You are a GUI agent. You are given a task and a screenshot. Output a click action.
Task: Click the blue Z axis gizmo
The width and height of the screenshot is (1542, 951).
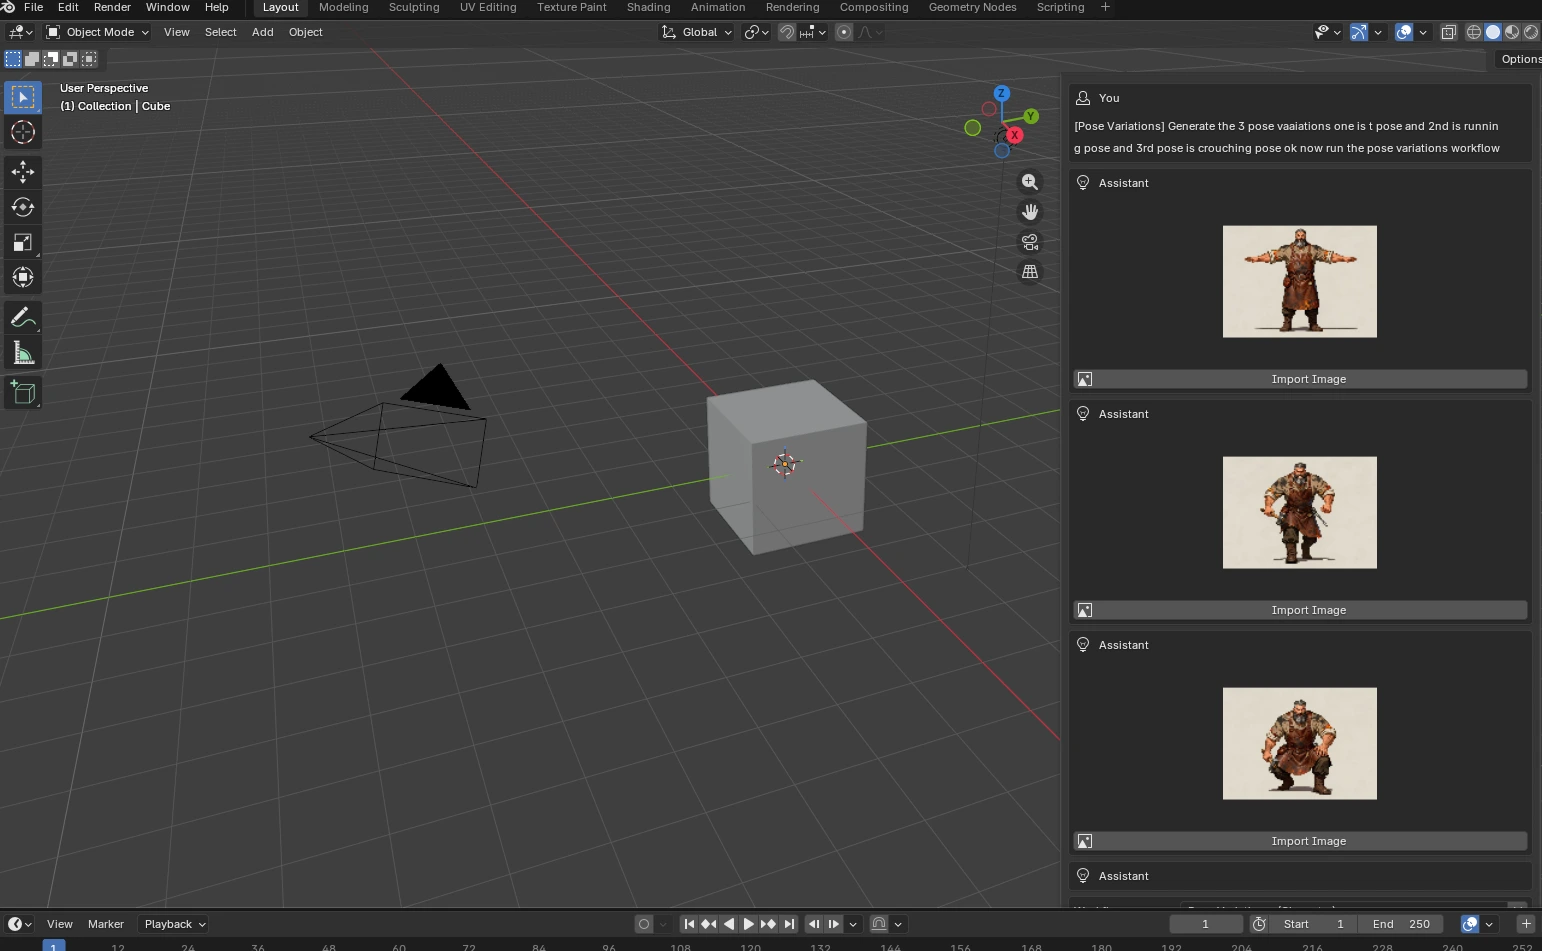pyautogui.click(x=1001, y=93)
